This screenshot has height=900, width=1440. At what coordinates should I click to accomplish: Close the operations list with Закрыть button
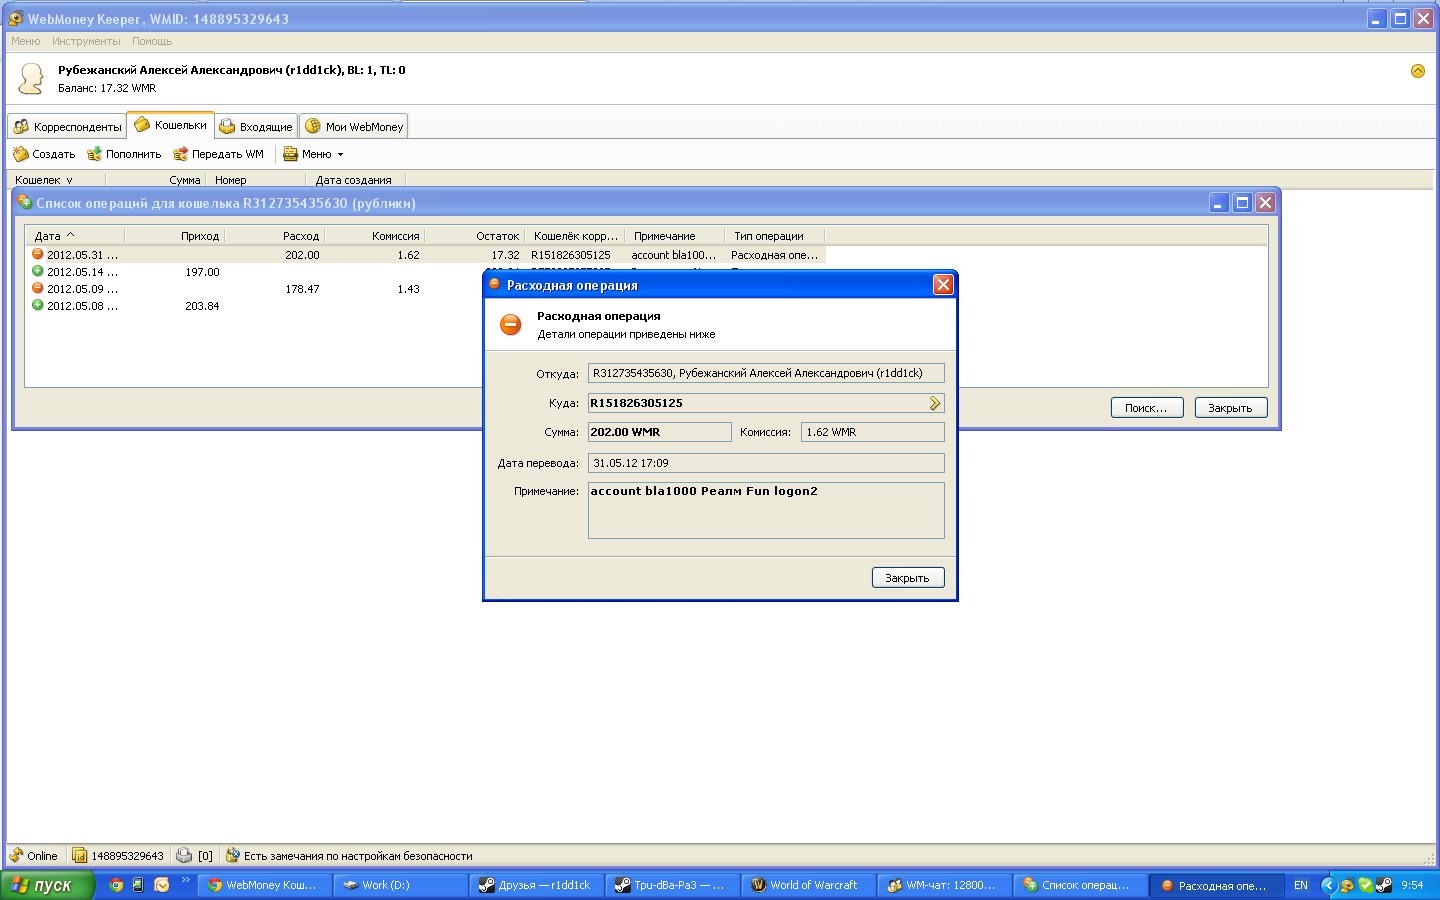(x=1231, y=408)
